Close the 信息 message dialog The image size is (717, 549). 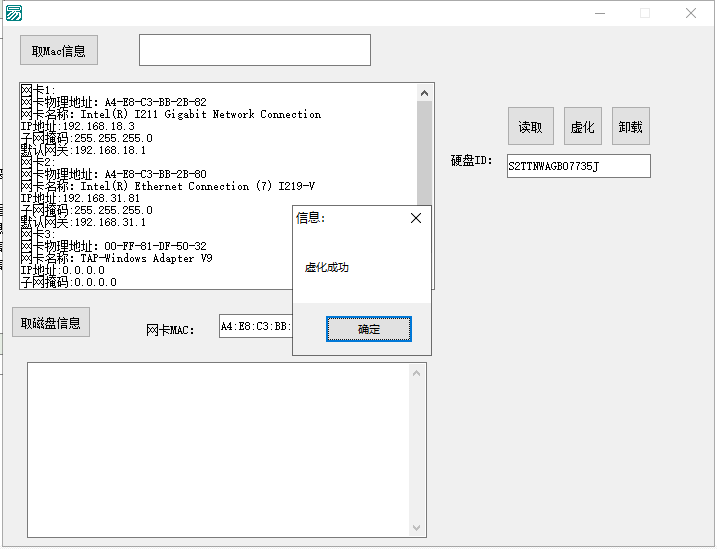[416, 218]
